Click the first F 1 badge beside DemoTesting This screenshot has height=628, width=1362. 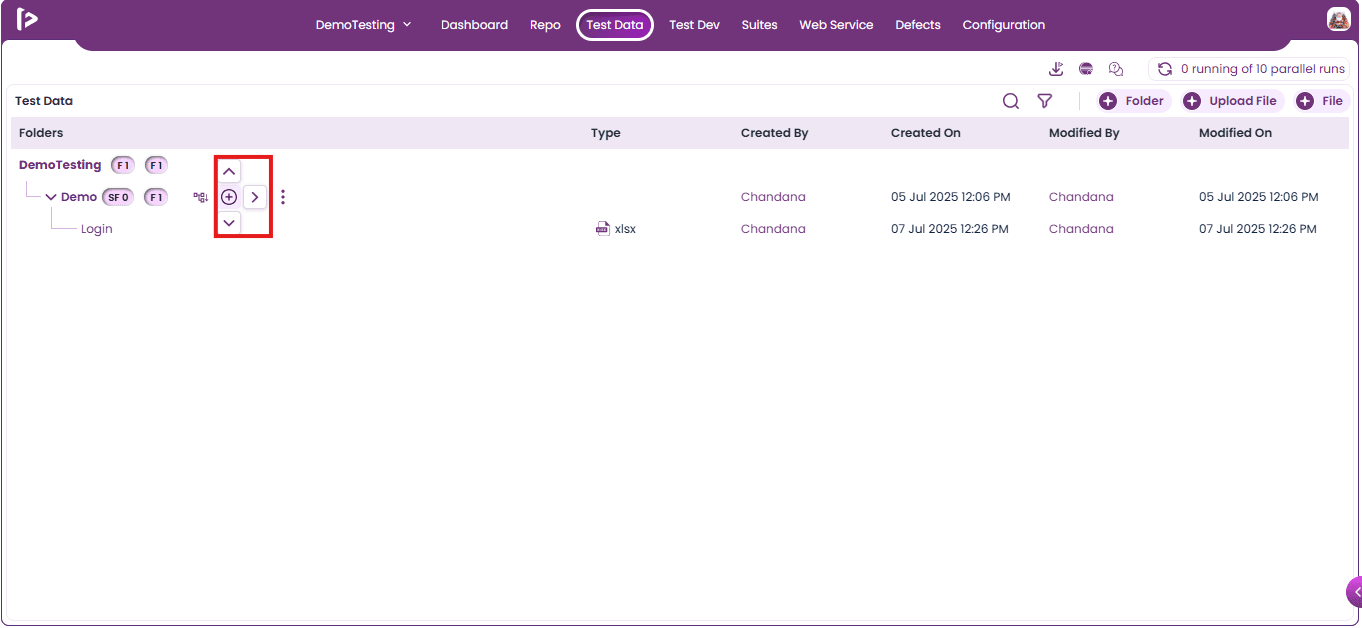point(123,165)
